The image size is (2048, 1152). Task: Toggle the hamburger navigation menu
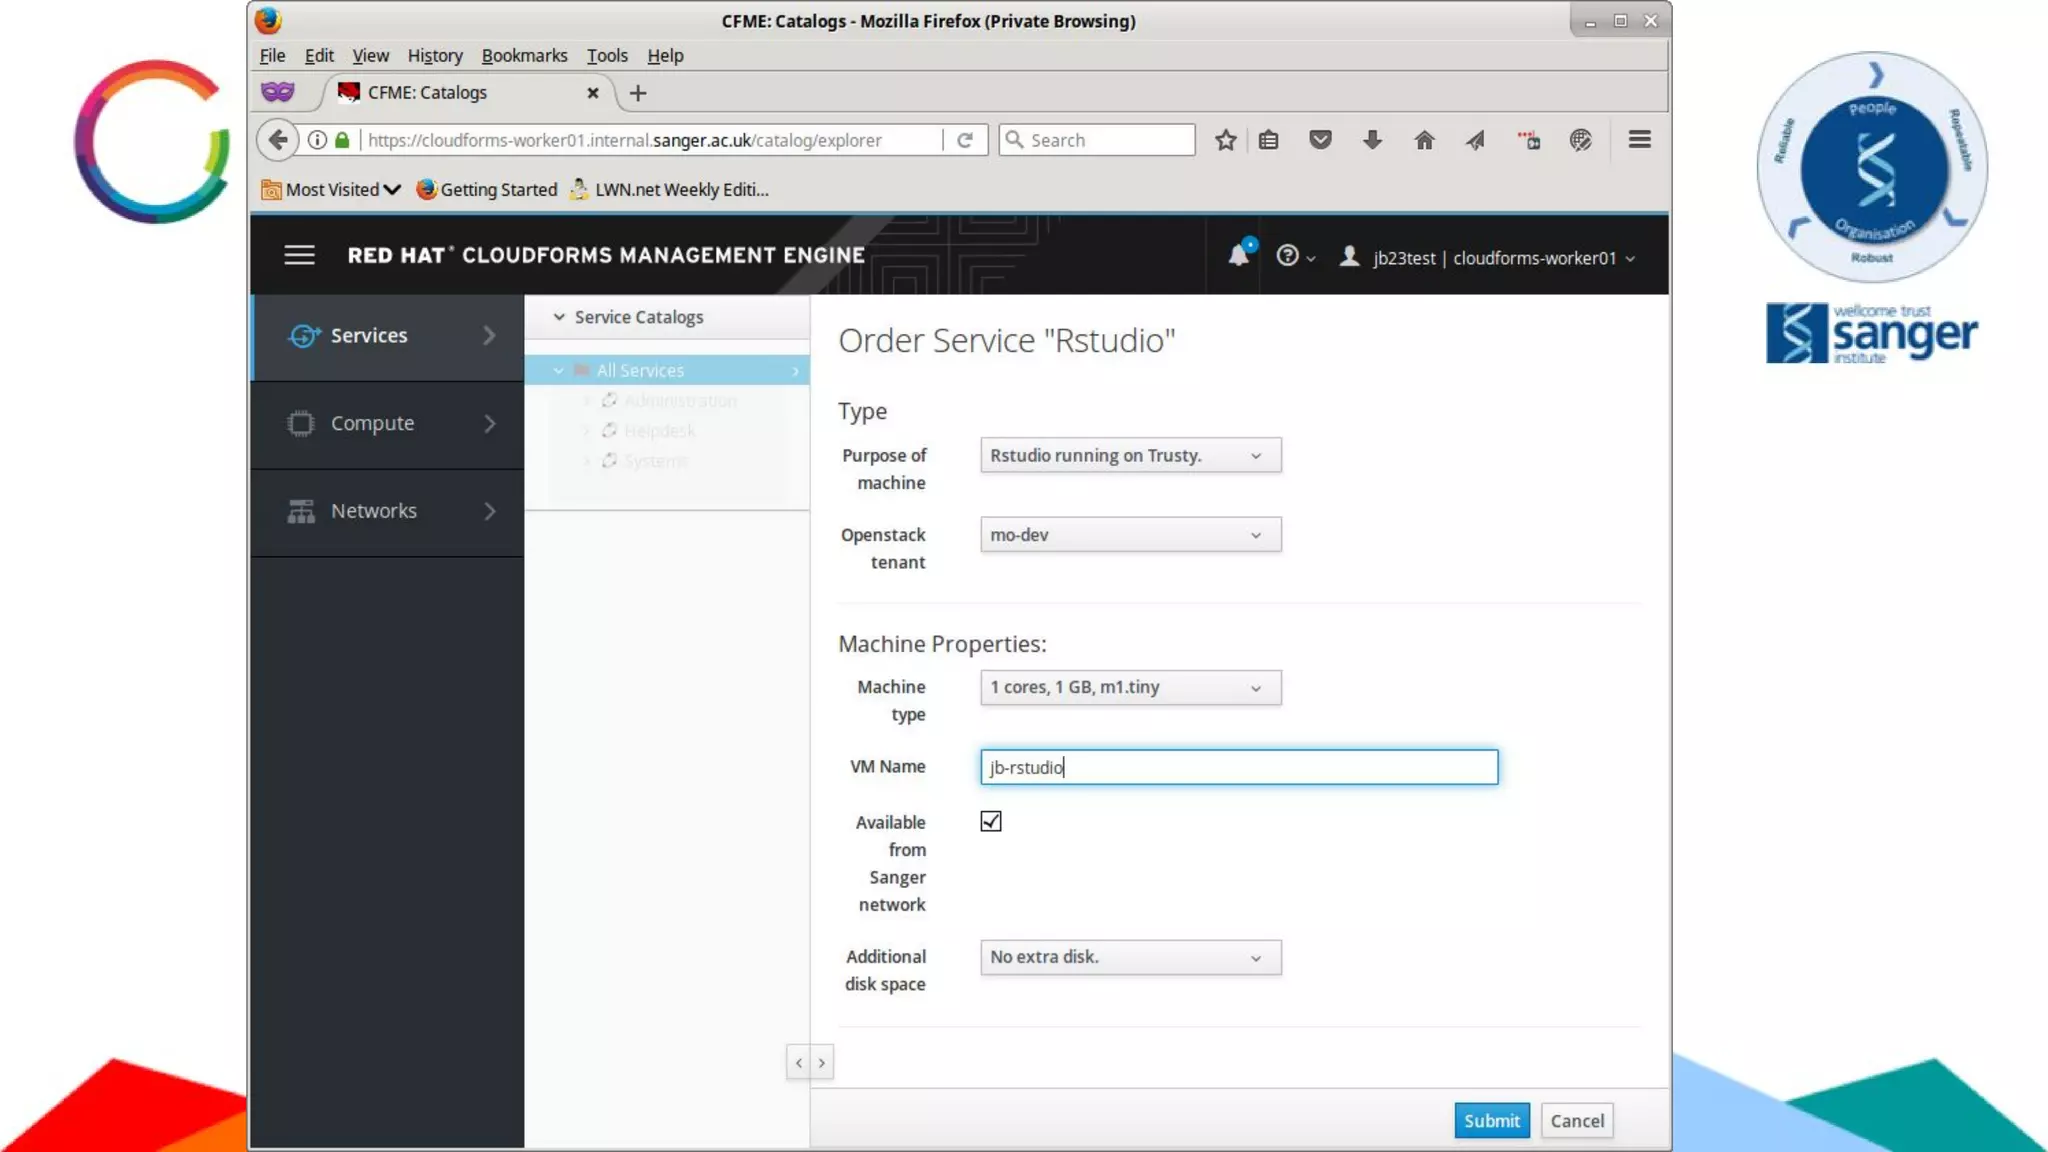pyautogui.click(x=299, y=255)
